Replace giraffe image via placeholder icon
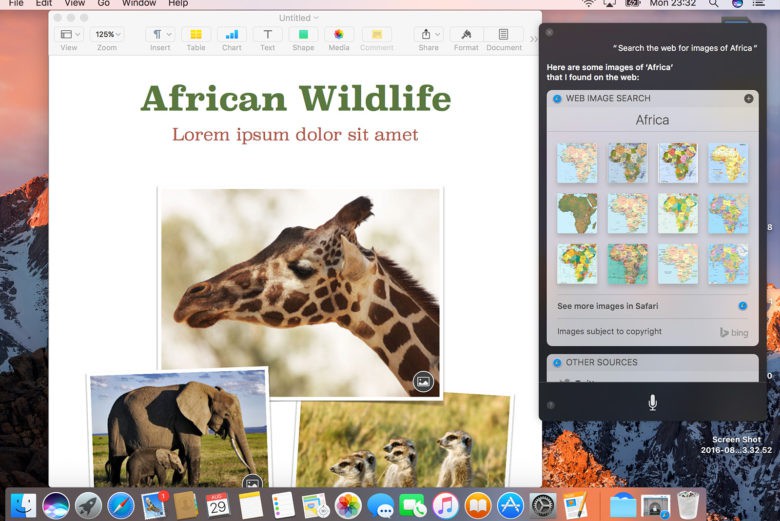Screen dimensions: 780x521 coord(423,381)
